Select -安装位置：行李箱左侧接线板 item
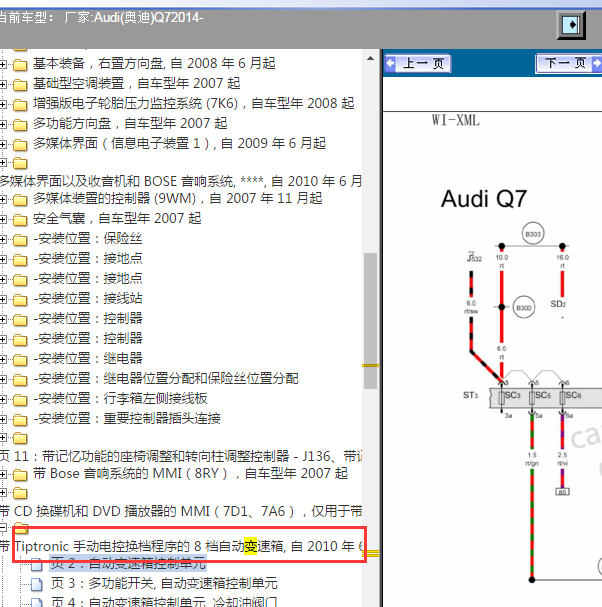Viewport: 602px width, 607px height. (120, 398)
